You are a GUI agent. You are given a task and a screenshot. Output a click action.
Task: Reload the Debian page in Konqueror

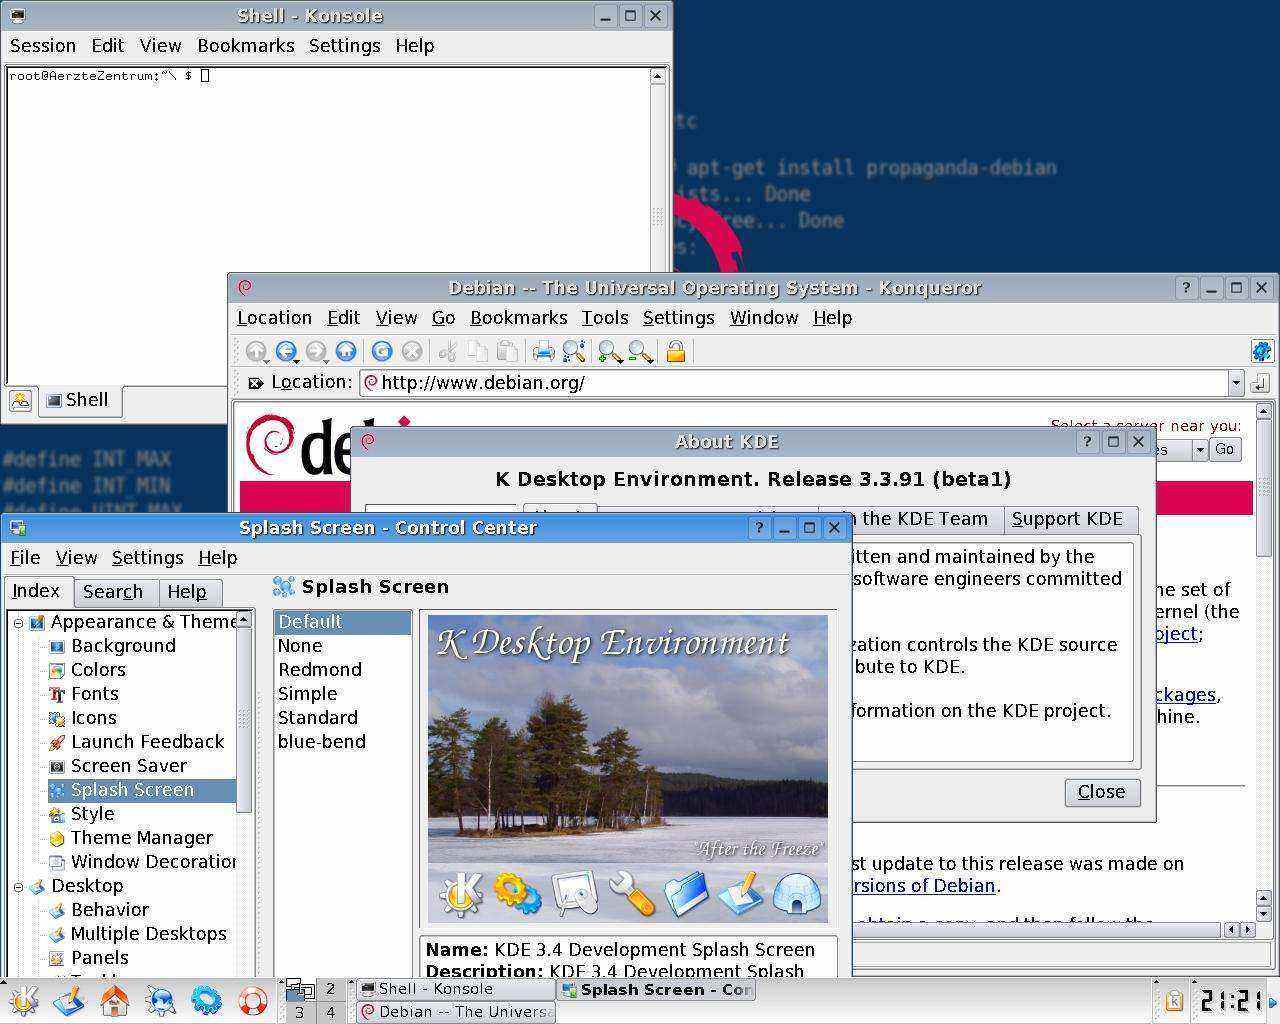381,351
